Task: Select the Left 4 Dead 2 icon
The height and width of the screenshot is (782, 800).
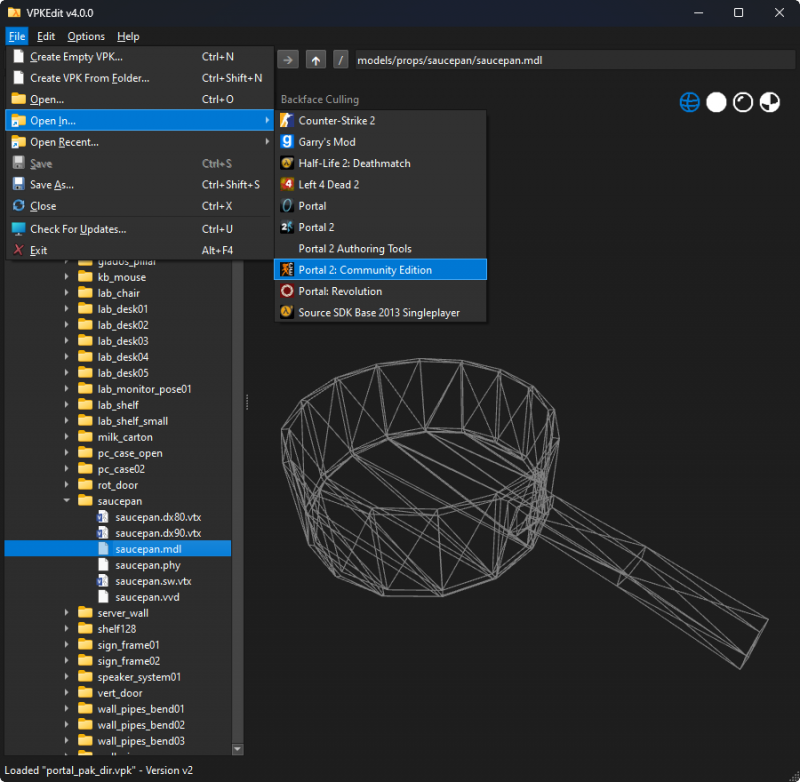Action: tap(287, 184)
